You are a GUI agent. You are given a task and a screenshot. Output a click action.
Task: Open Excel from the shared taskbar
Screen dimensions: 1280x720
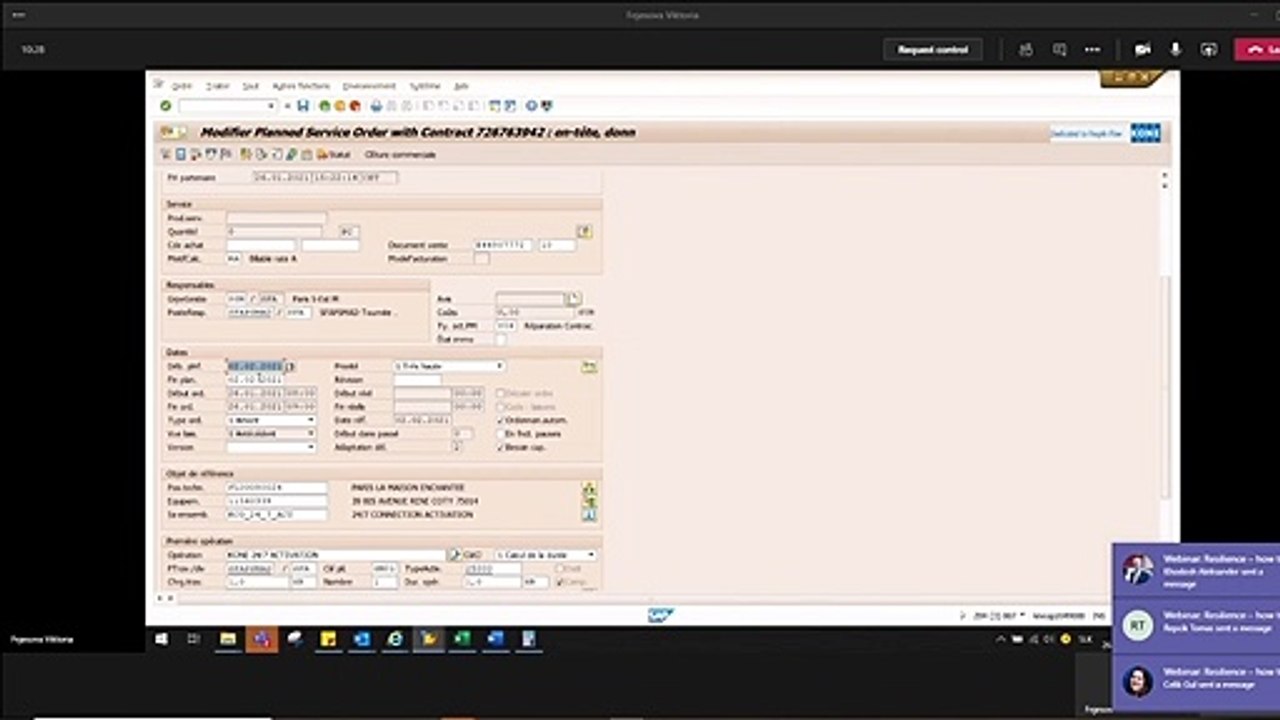[x=462, y=639]
